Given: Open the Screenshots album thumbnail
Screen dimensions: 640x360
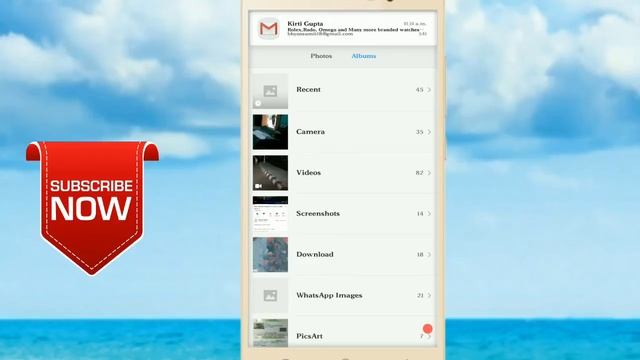Looking at the screenshot, I should tap(270, 213).
